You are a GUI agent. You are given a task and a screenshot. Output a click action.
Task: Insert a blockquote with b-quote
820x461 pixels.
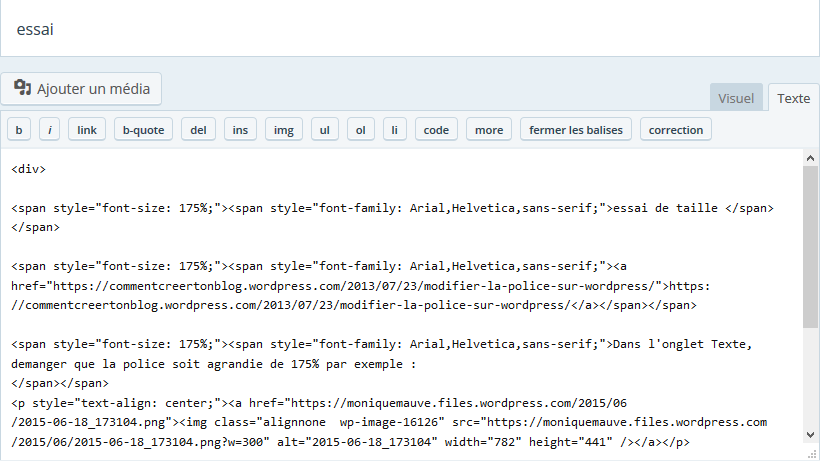pyautogui.click(x=143, y=130)
